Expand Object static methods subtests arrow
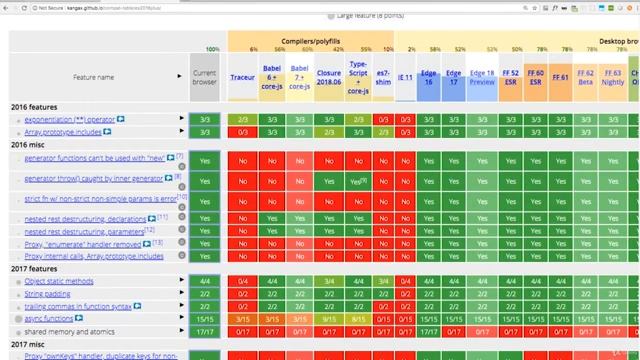Viewport: 640px width, 360px height. coord(182,280)
